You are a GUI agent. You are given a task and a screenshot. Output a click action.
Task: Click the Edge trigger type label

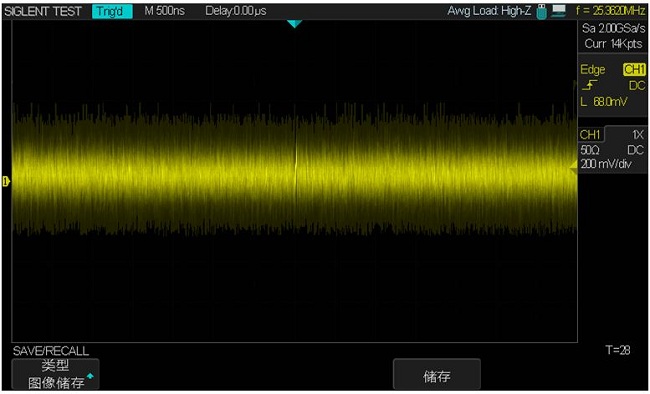point(593,70)
